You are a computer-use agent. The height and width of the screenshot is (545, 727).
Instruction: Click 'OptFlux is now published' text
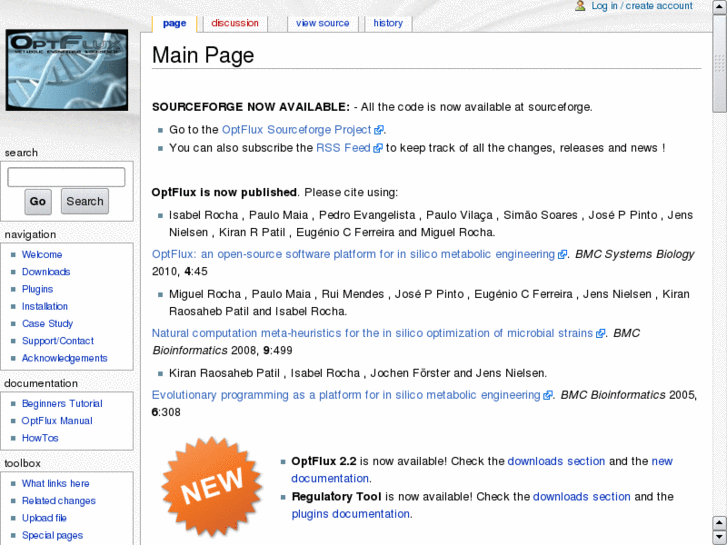(x=224, y=192)
